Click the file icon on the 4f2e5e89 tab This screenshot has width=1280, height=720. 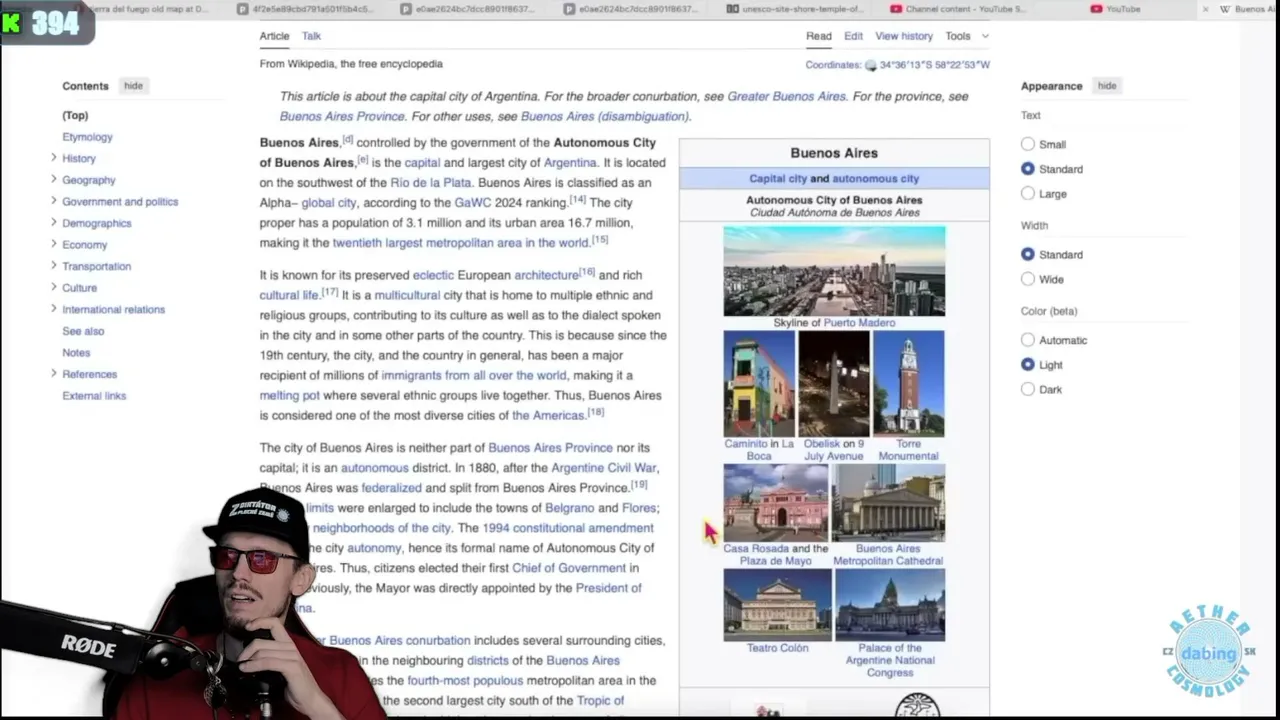point(244,9)
